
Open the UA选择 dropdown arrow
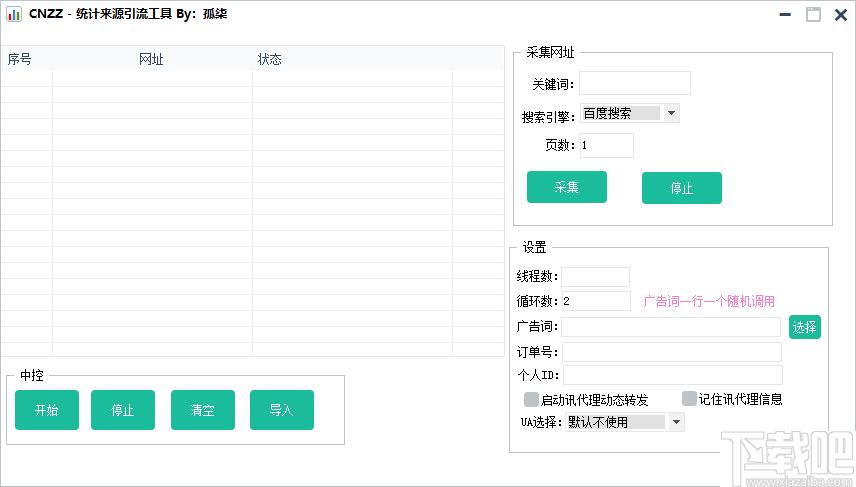676,421
